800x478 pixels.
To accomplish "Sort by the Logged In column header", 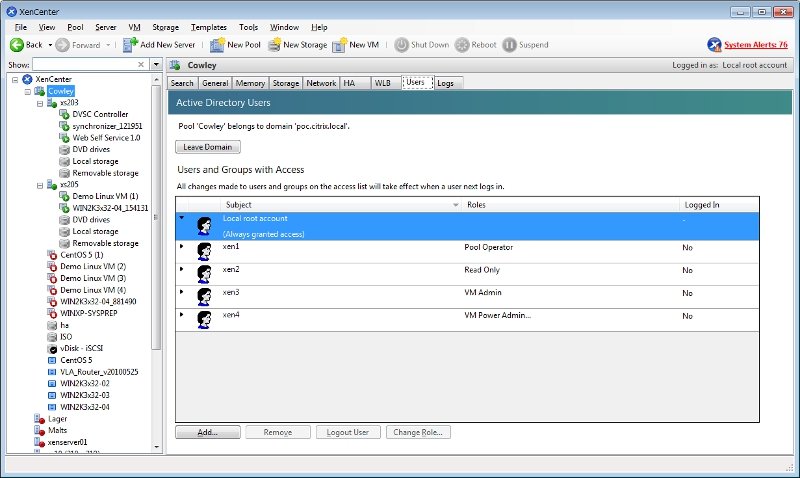I will (719, 205).
